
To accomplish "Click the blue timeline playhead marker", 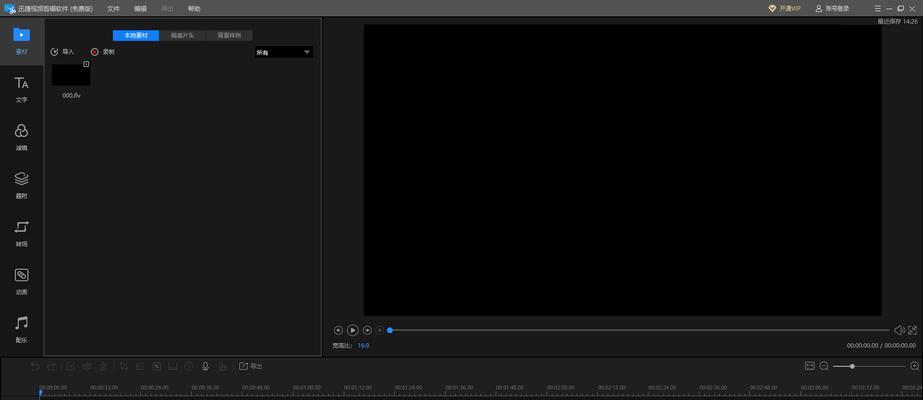I will click(41, 392).
